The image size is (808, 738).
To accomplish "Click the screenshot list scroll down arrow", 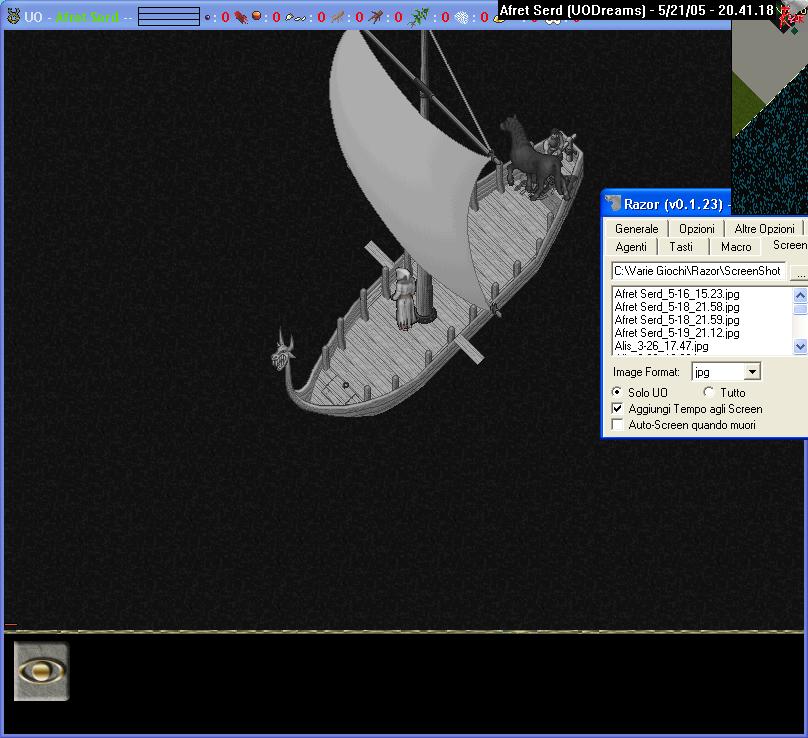I will 800,347.
